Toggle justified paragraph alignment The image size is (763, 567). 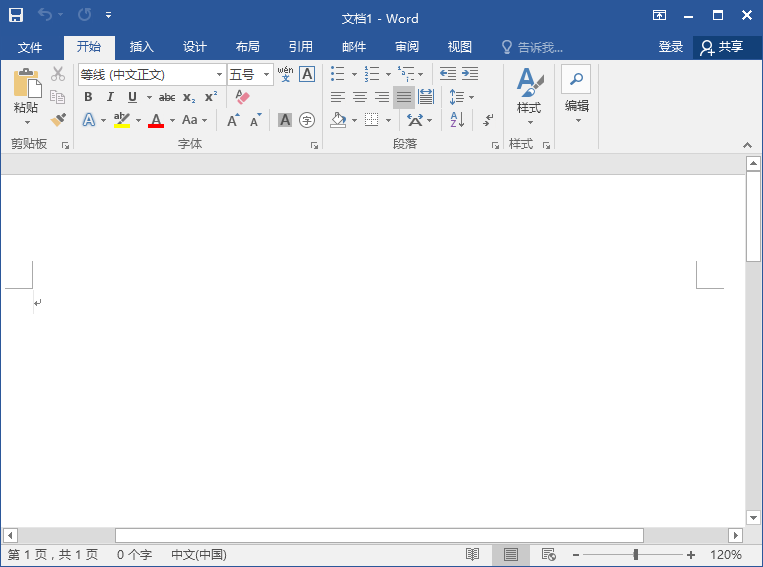pyautogui.click(x=403, y=97)
